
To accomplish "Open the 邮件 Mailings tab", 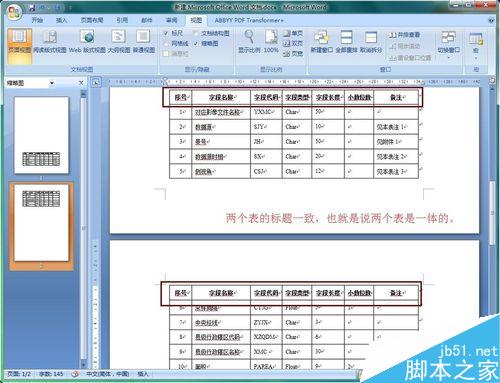I will tap(146, 20).
